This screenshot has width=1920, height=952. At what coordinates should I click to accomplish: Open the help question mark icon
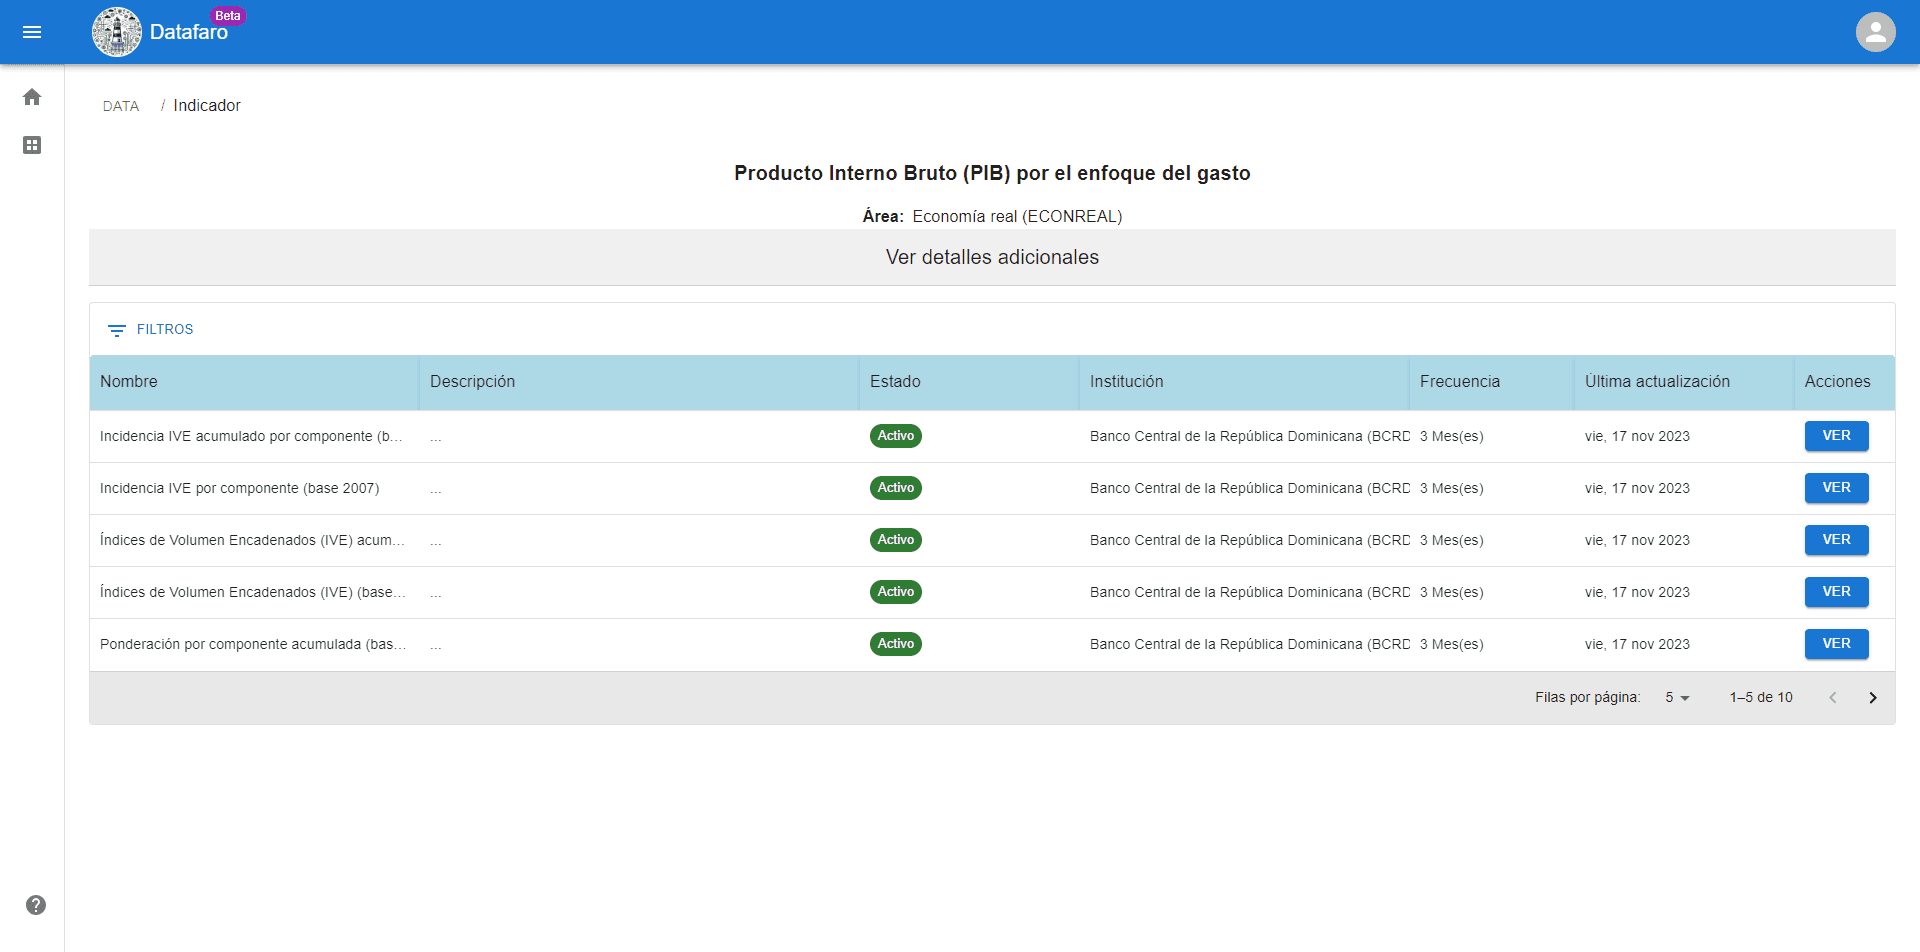pyautogui.click(x=36, y=905)
